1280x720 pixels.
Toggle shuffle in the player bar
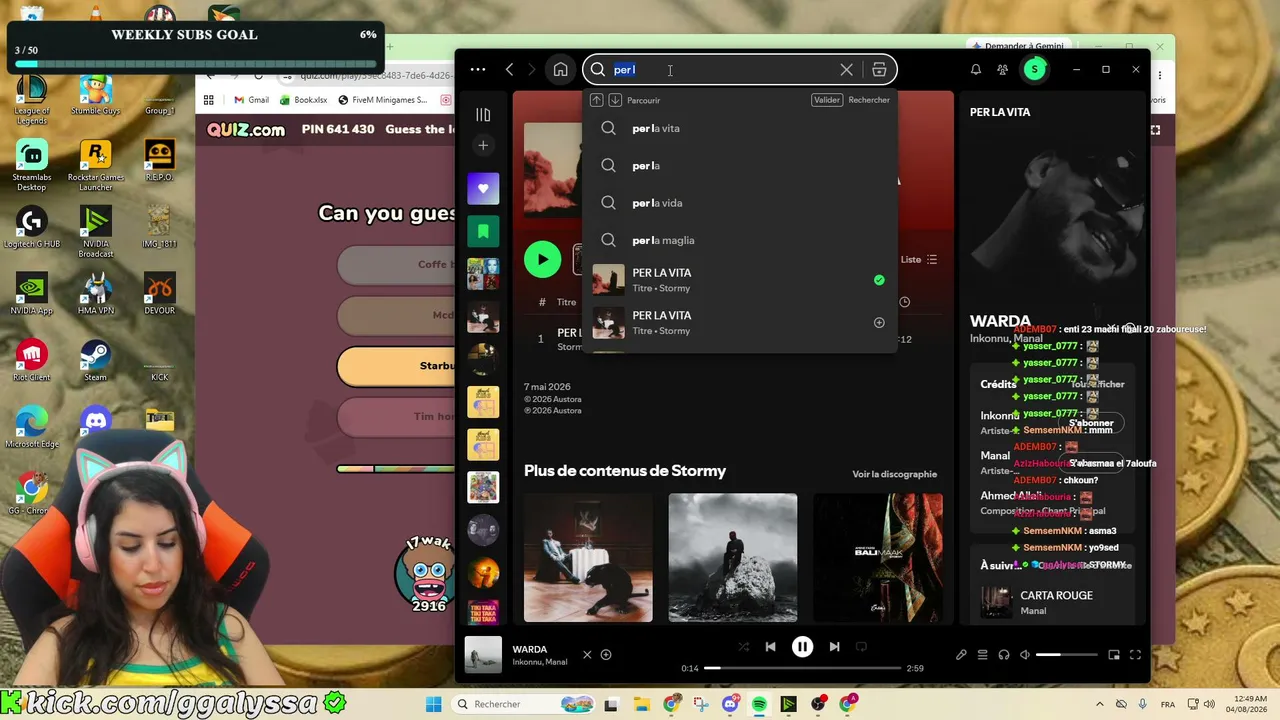pos(743,647)
